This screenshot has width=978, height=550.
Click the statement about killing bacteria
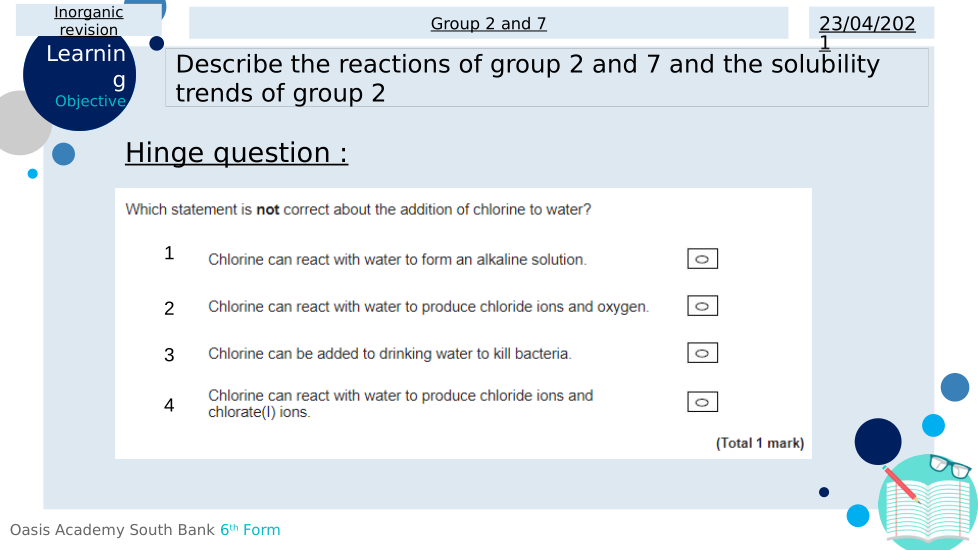(390, 353)
